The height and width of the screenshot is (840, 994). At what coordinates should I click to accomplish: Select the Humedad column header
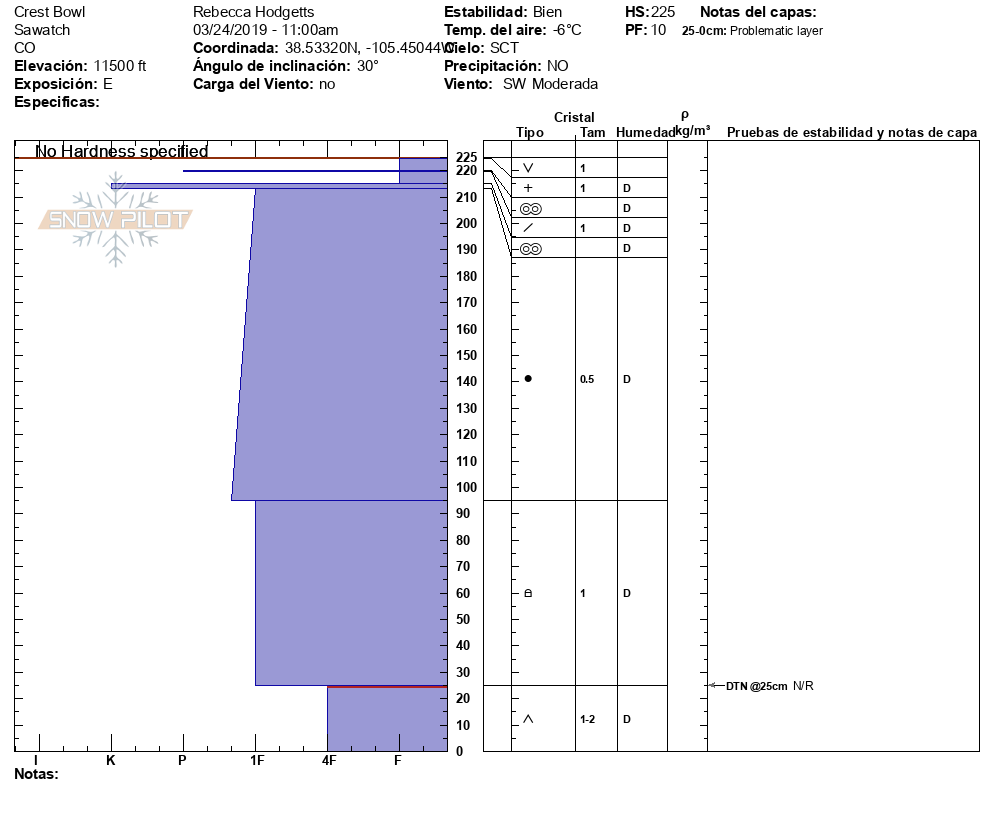pos(645,132)
